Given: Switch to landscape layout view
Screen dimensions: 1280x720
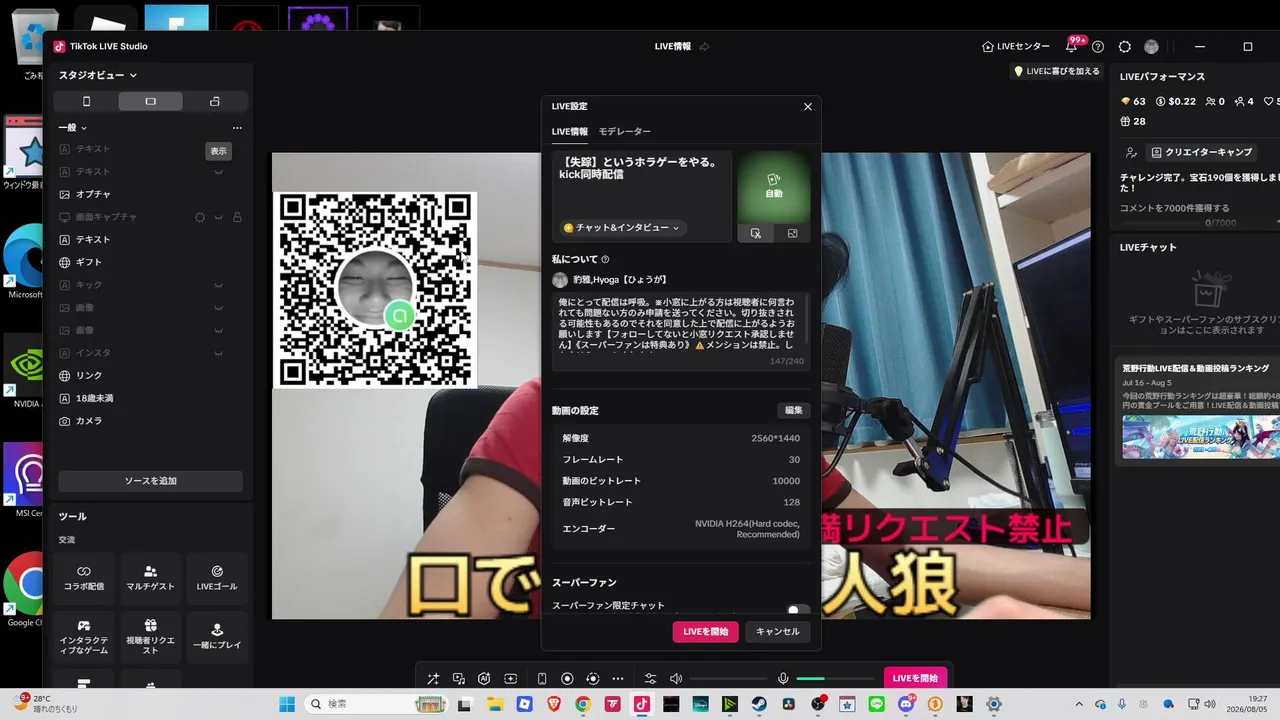Looking at the screenshot, I should pyautogui.click(x=151, y=101).
